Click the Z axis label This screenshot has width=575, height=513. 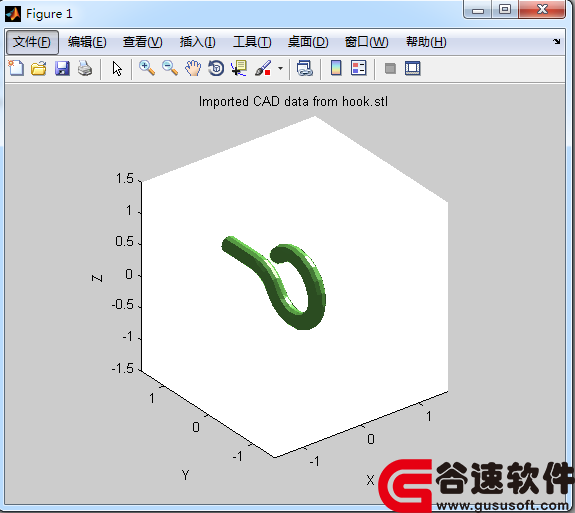pyautogui.click(x=97, y=278)
